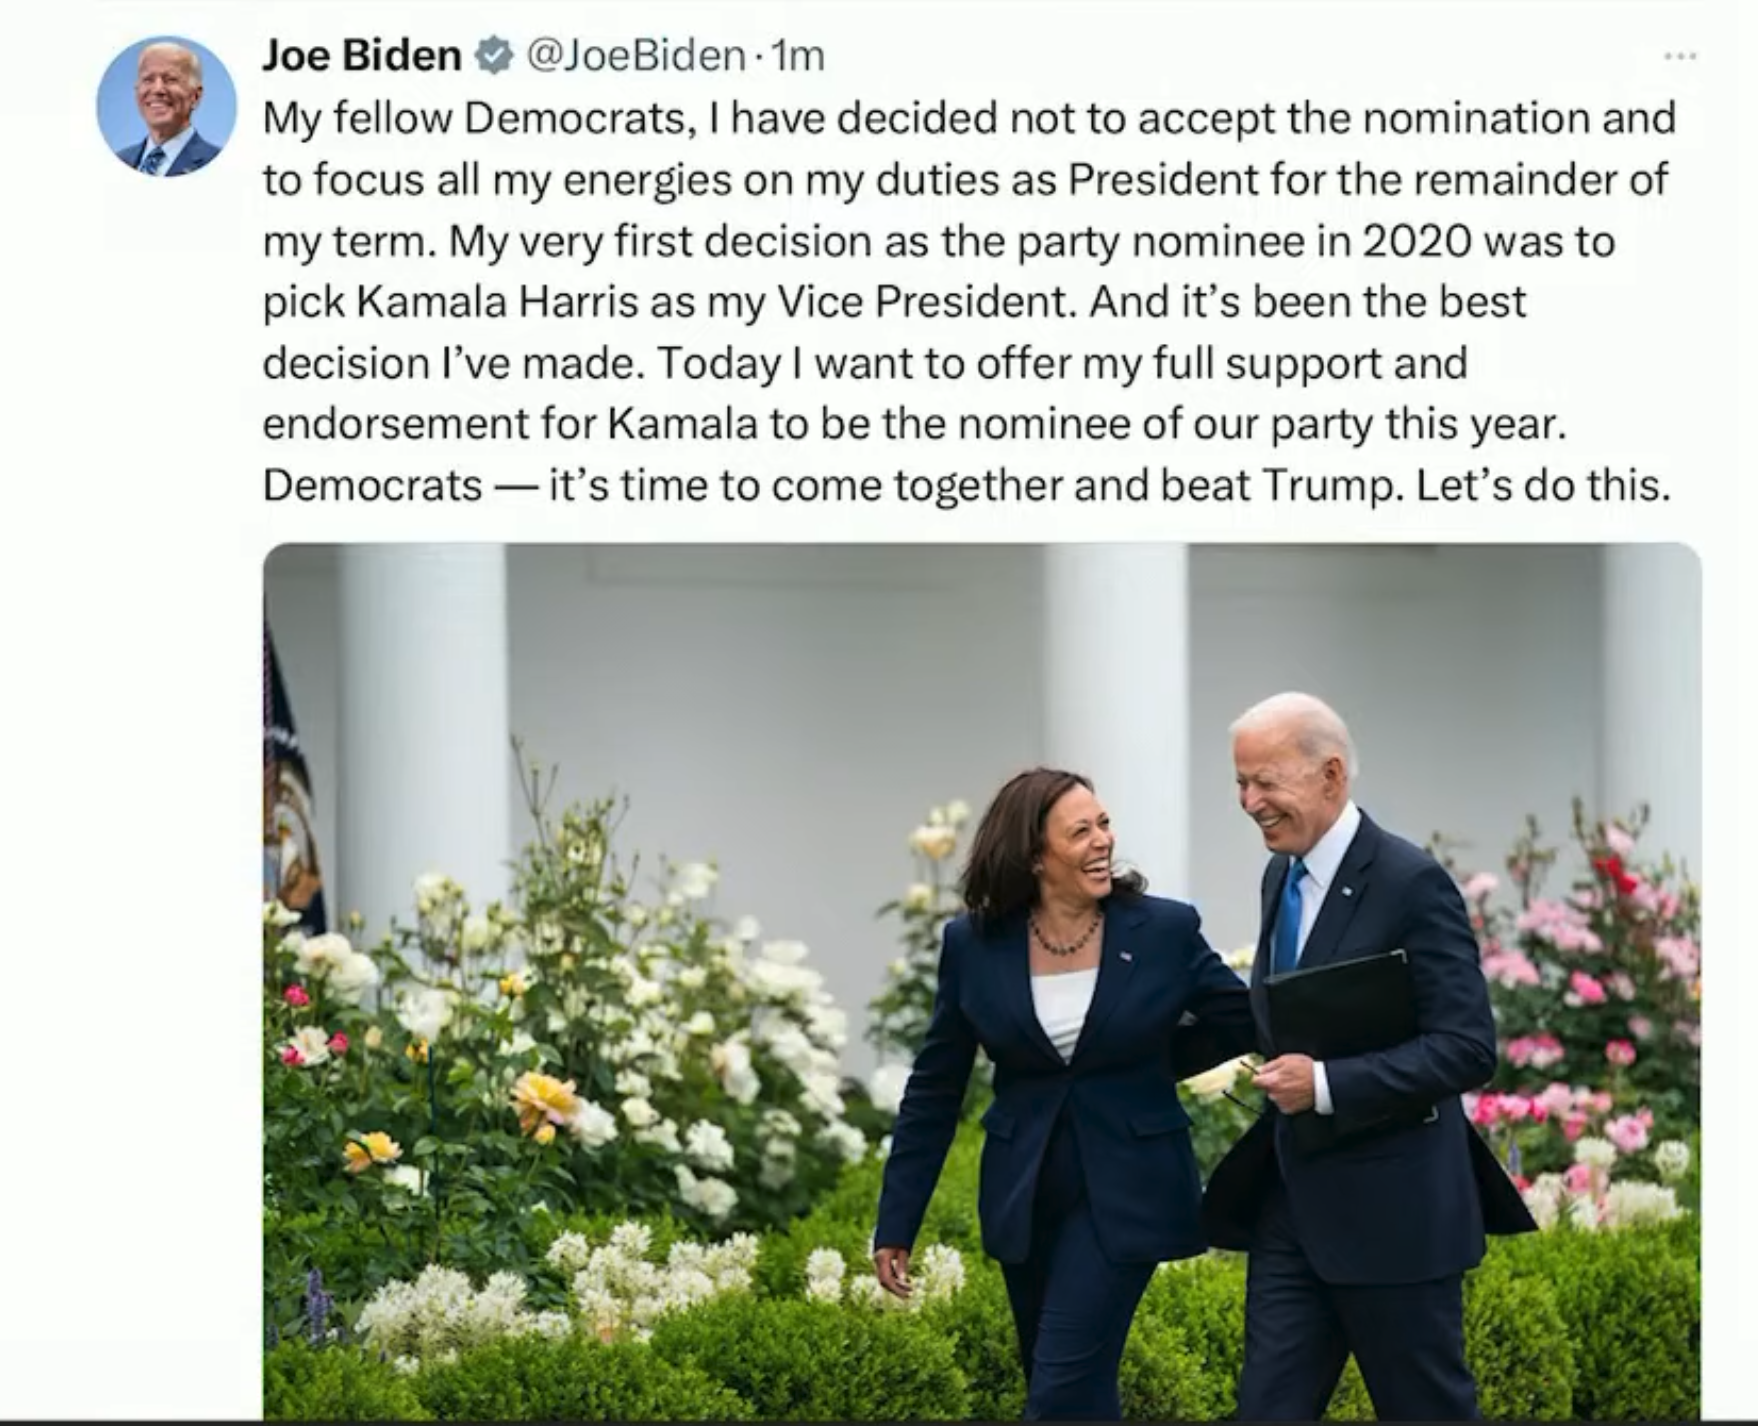Screen dimensions: 1758x1426
Task: Click the woman's white blouse in photo
Action: coord(1062,1010)
